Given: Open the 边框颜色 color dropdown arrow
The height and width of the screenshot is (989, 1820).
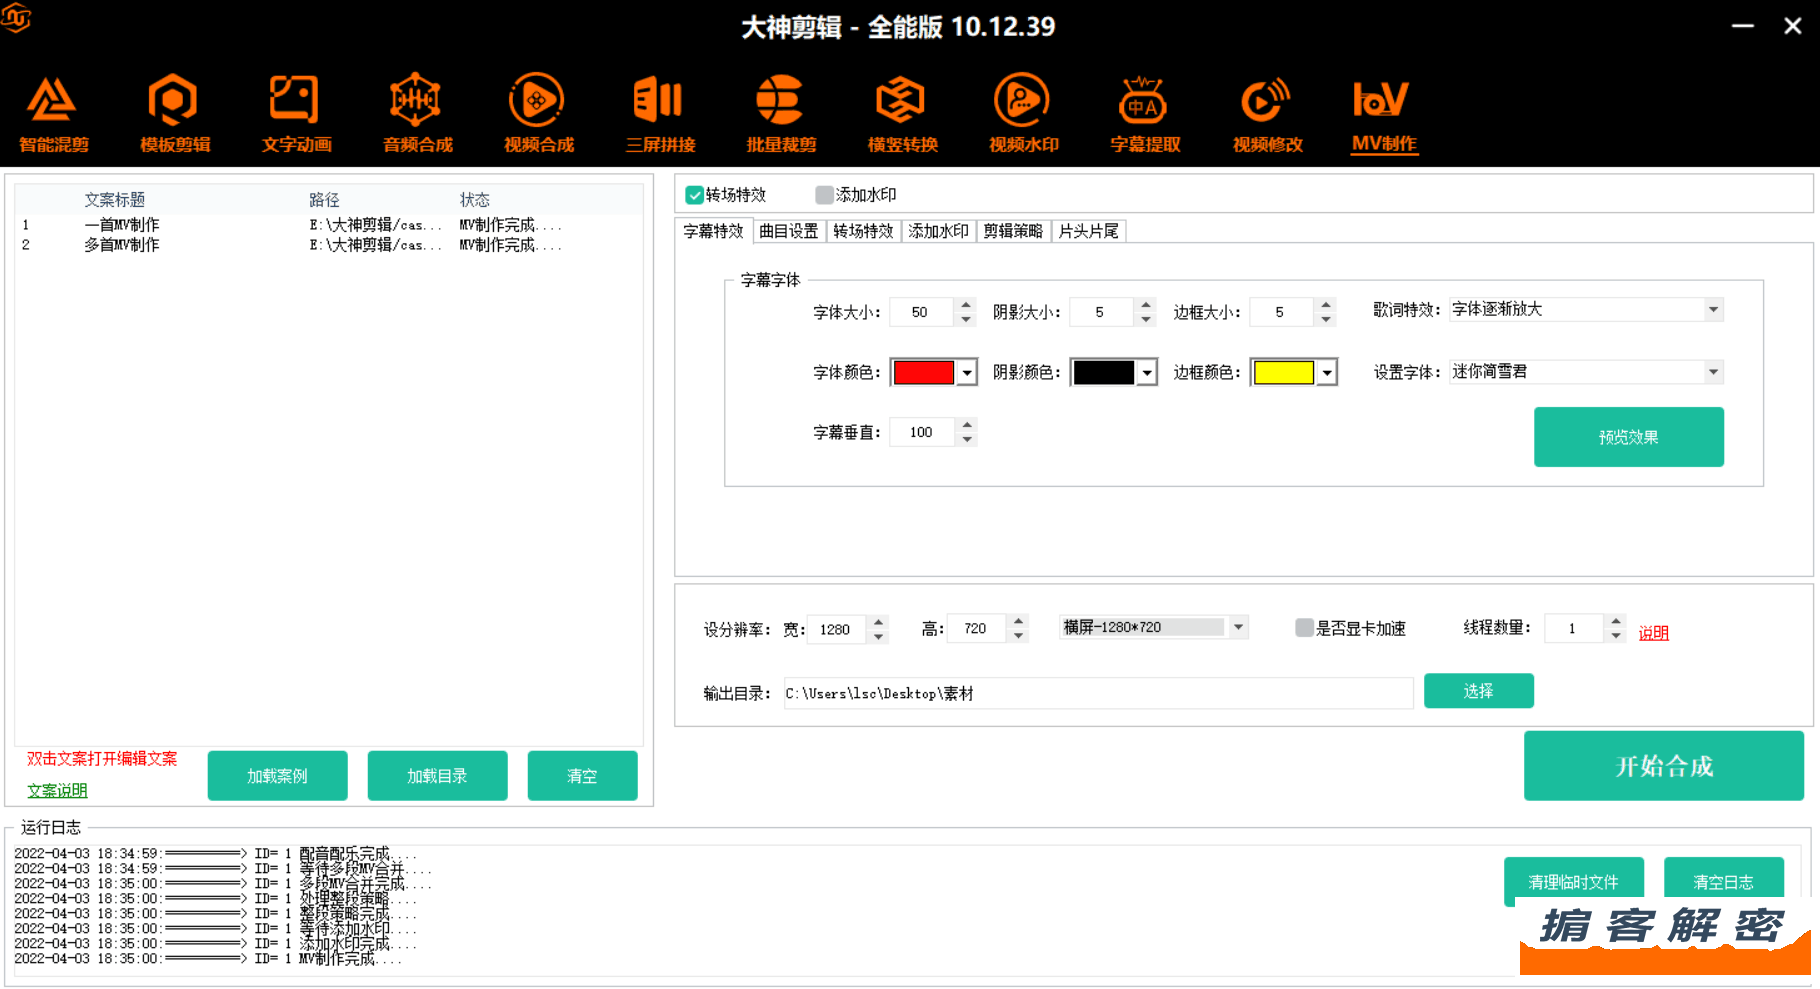Looking at the screenshot, I should 1327,373.
